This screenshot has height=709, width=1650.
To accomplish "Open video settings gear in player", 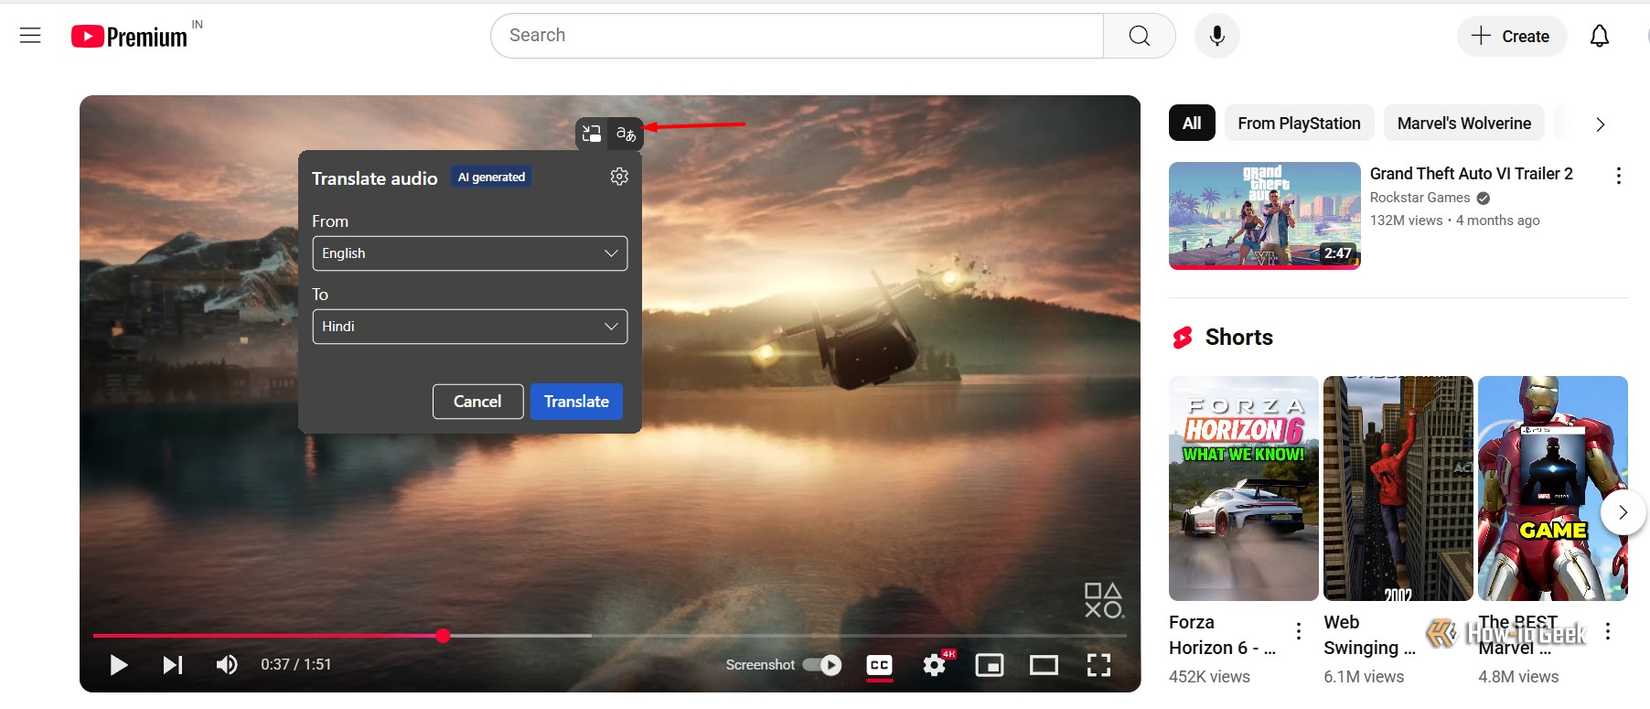I will tap(934, 665).
